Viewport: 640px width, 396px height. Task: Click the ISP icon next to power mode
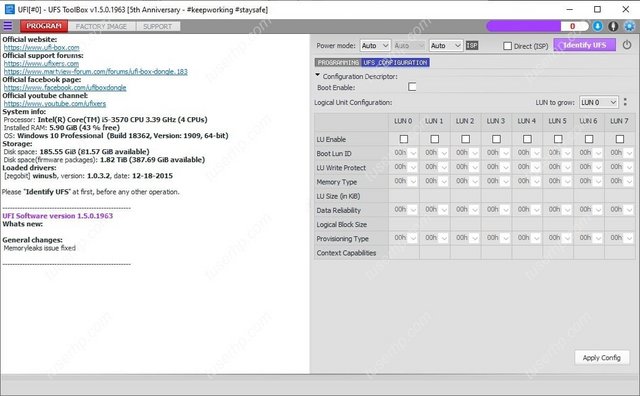472,45
